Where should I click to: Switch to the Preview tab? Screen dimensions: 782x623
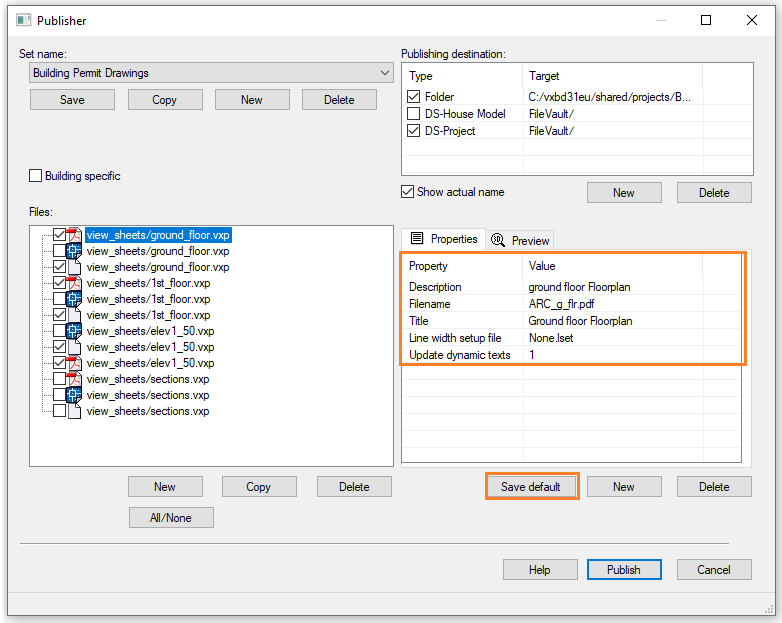click(x=521, y=240)
